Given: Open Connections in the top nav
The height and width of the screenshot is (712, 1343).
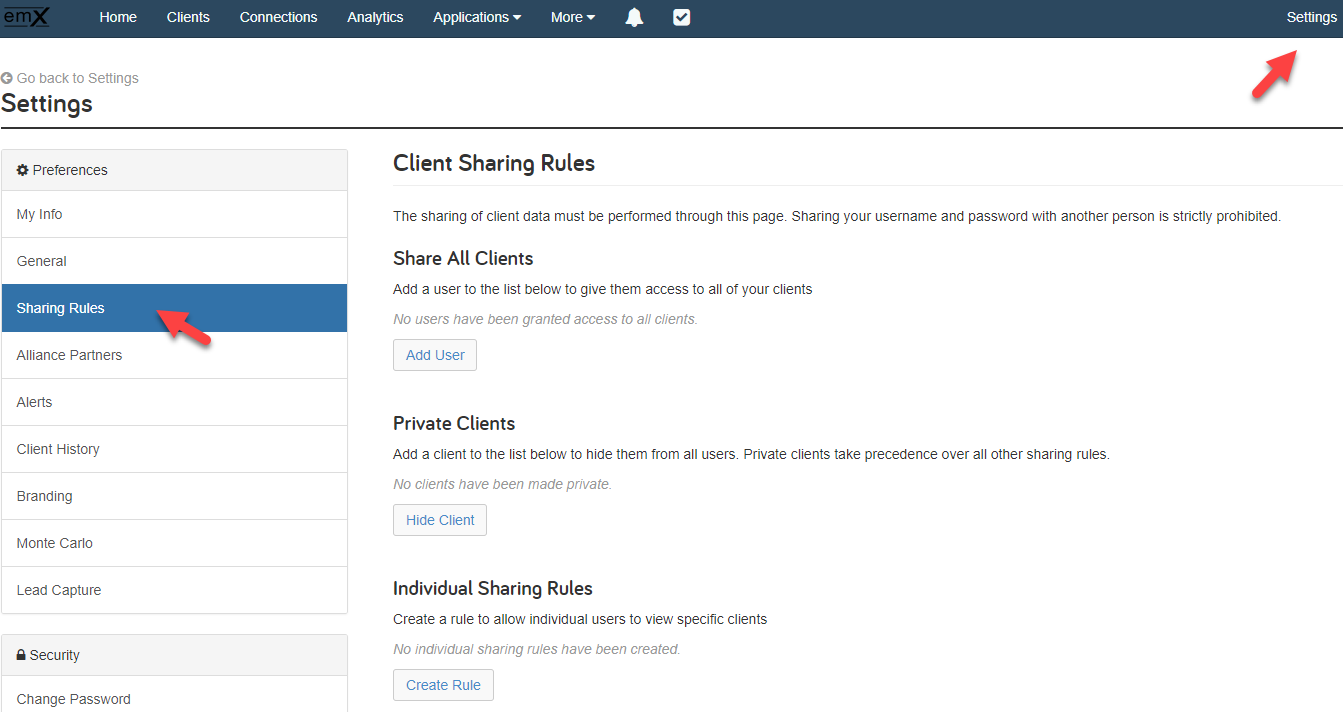Looking at the screenshot, I should [x=278, y=17].
